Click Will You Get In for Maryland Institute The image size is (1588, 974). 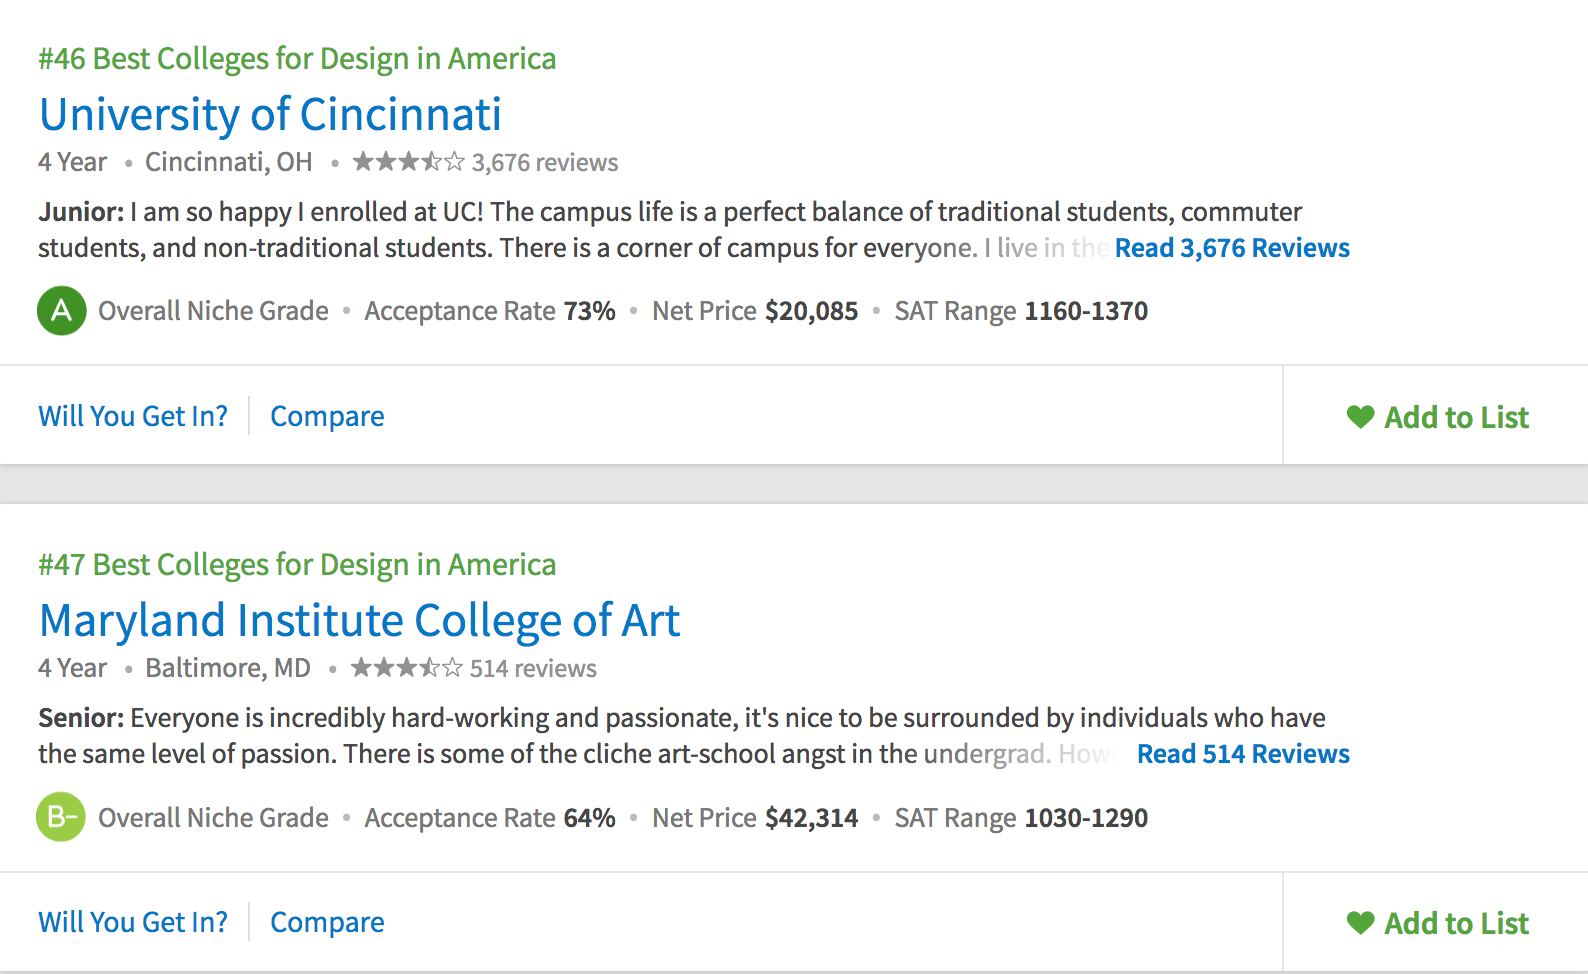pyautogui.click(x=133, y=922)
